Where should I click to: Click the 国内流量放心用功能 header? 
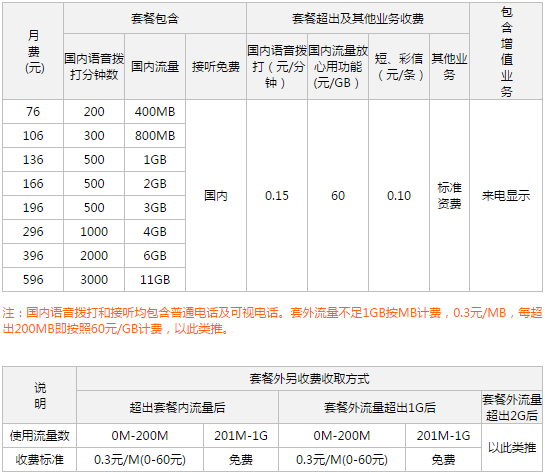338,66
